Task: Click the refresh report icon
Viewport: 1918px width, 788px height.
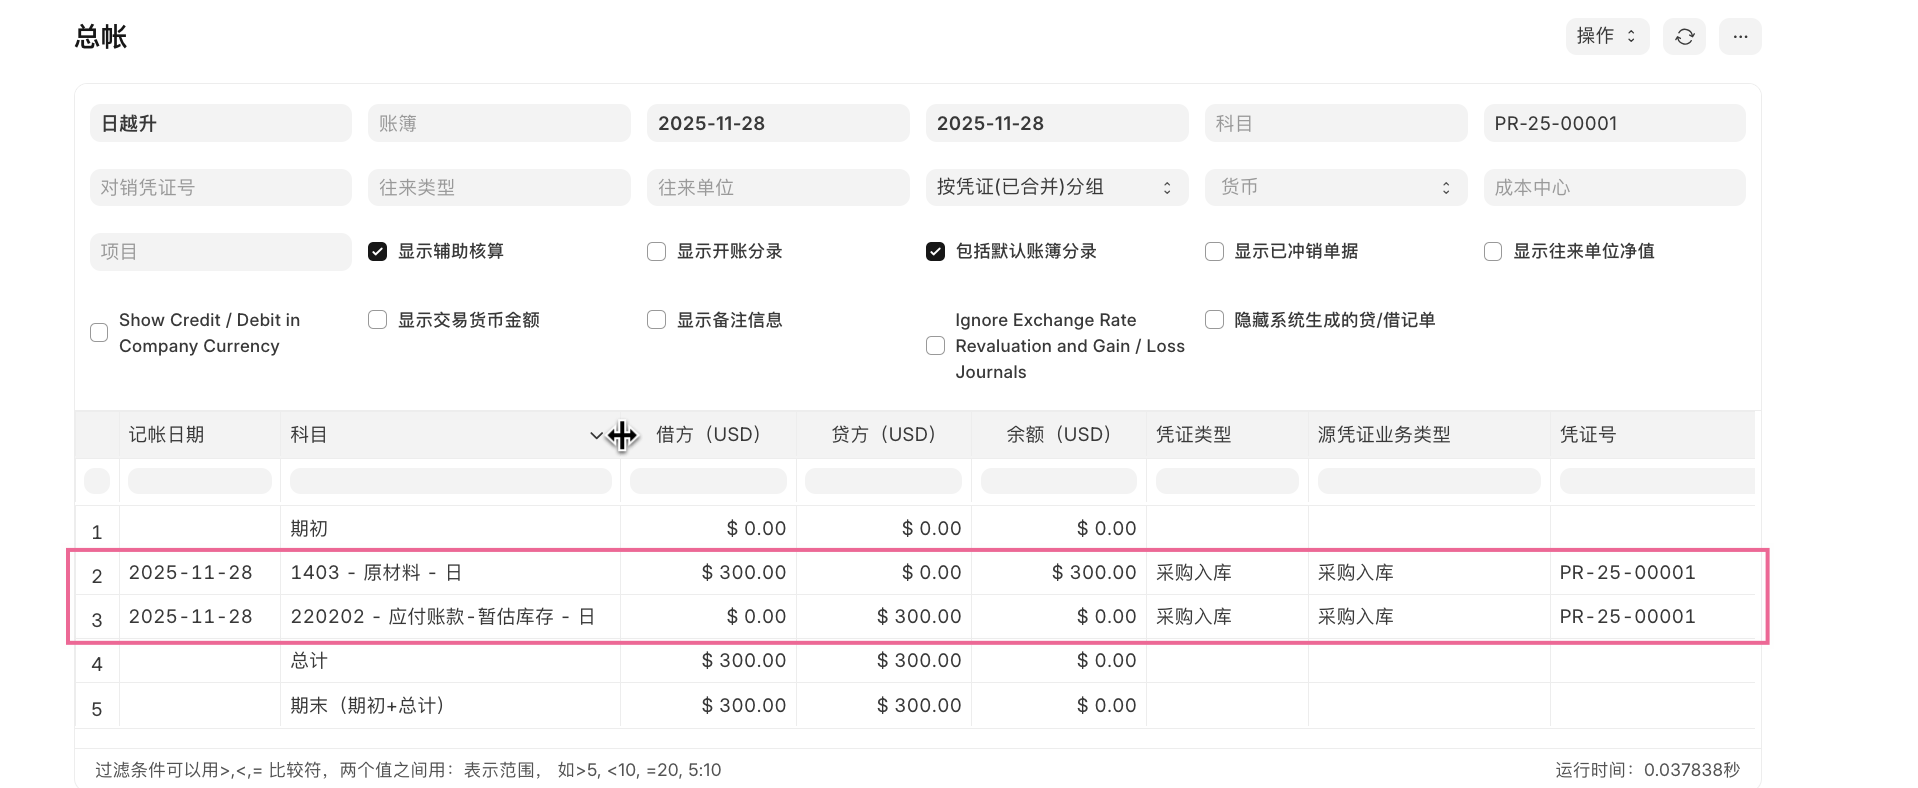Action: pyautogui.click(x=1684, y=37)
